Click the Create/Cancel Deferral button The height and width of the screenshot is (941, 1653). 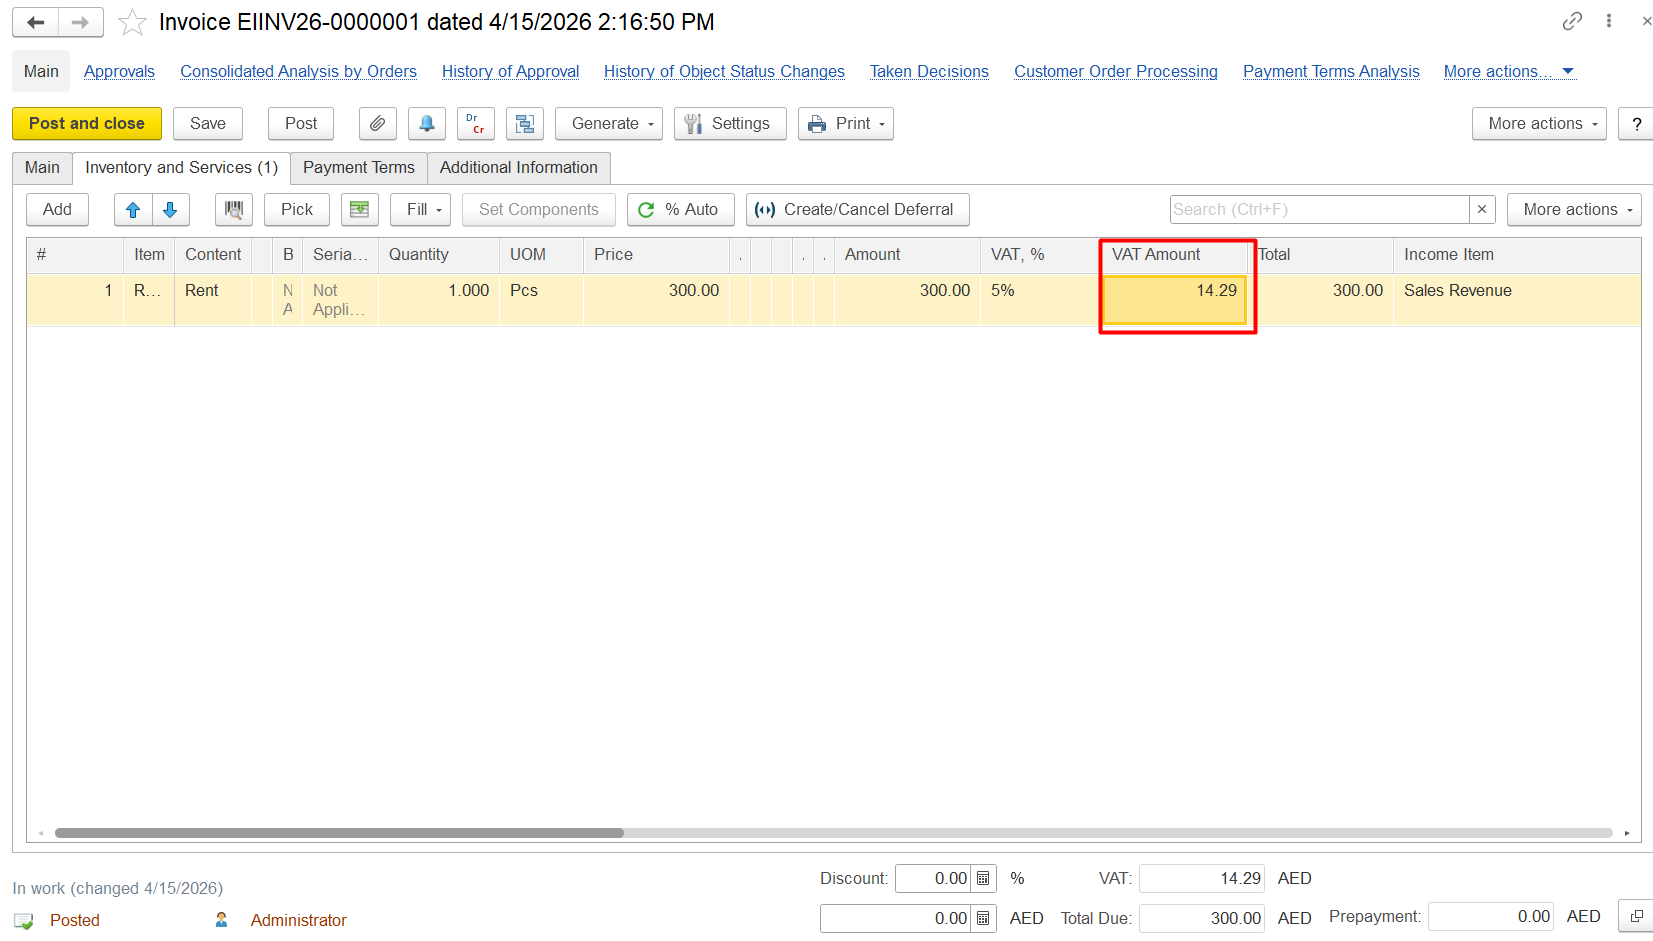pyautogui.click(x=857, y=210)
